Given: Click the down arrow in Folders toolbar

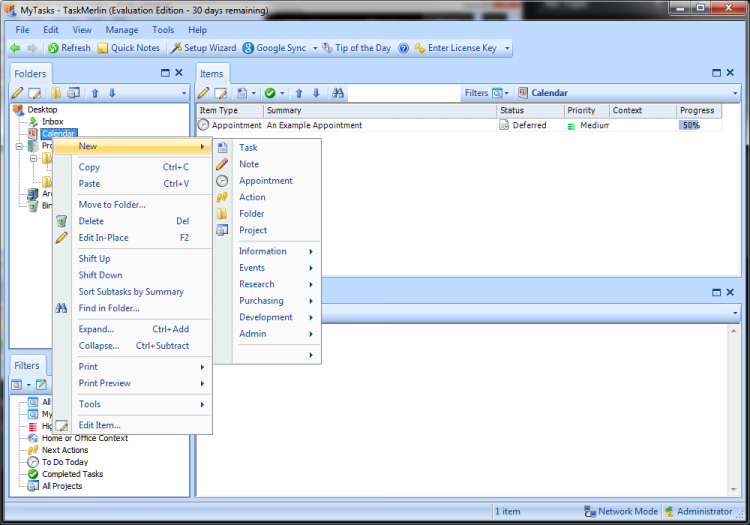Looking at the screenshot, I should [x=112, y=93].
